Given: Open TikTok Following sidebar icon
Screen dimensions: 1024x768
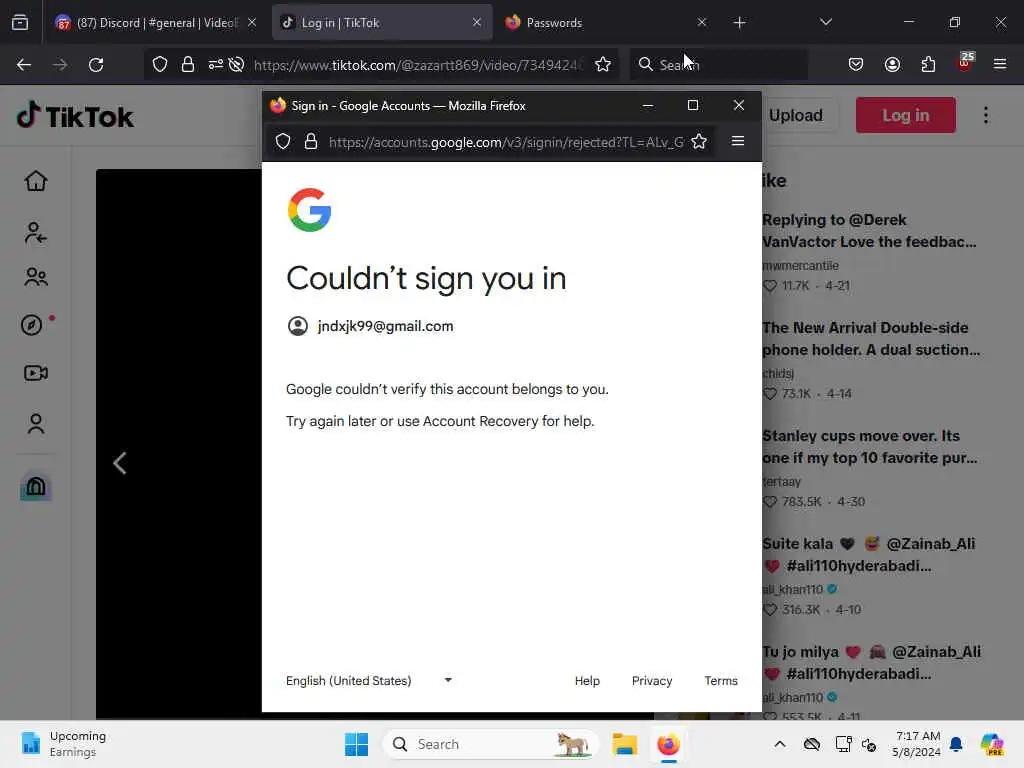Looking at the screenshot, I should point(36,232).
